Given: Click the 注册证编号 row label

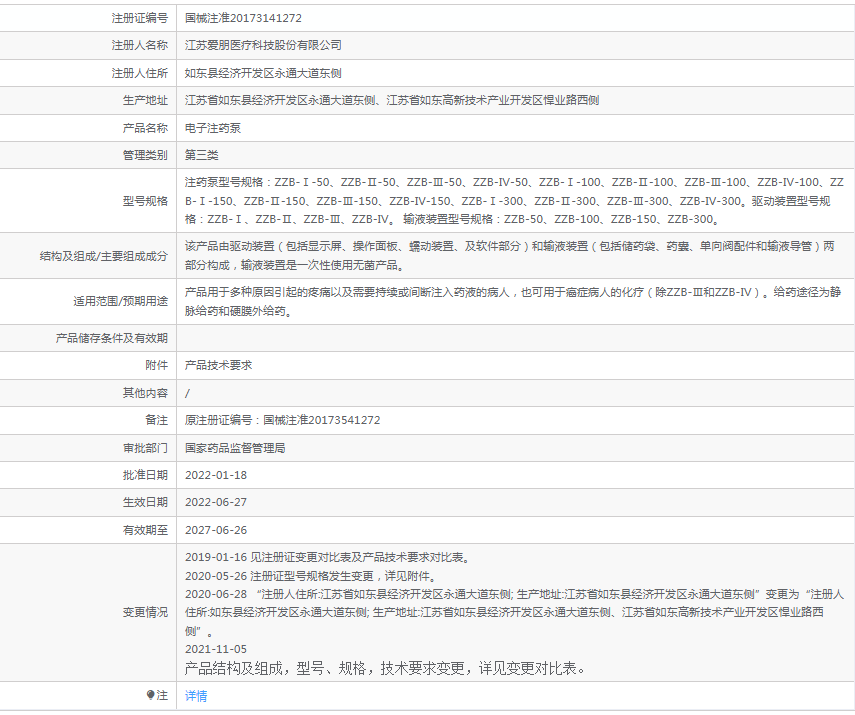Looking at the screenshot, I should pos(140,18).
